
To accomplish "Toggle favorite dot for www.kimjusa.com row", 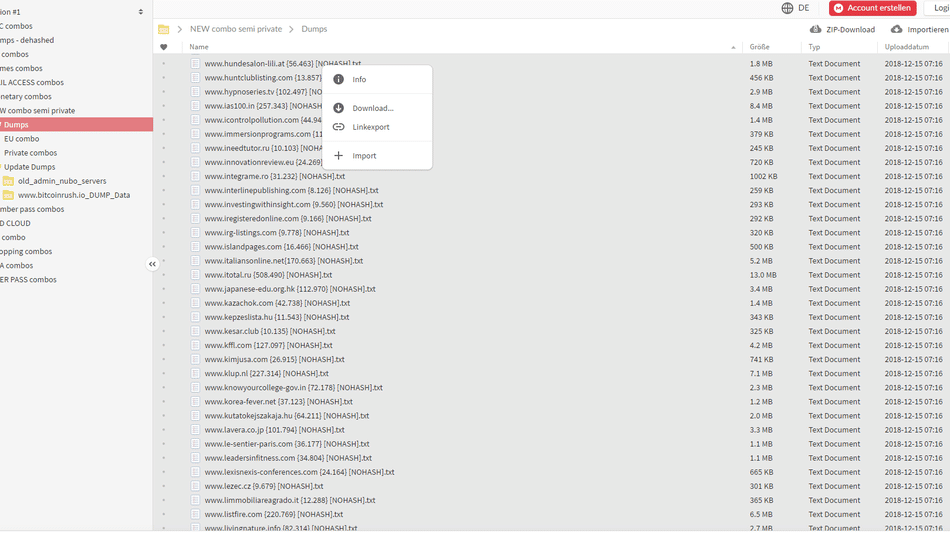I will point(164,359).
